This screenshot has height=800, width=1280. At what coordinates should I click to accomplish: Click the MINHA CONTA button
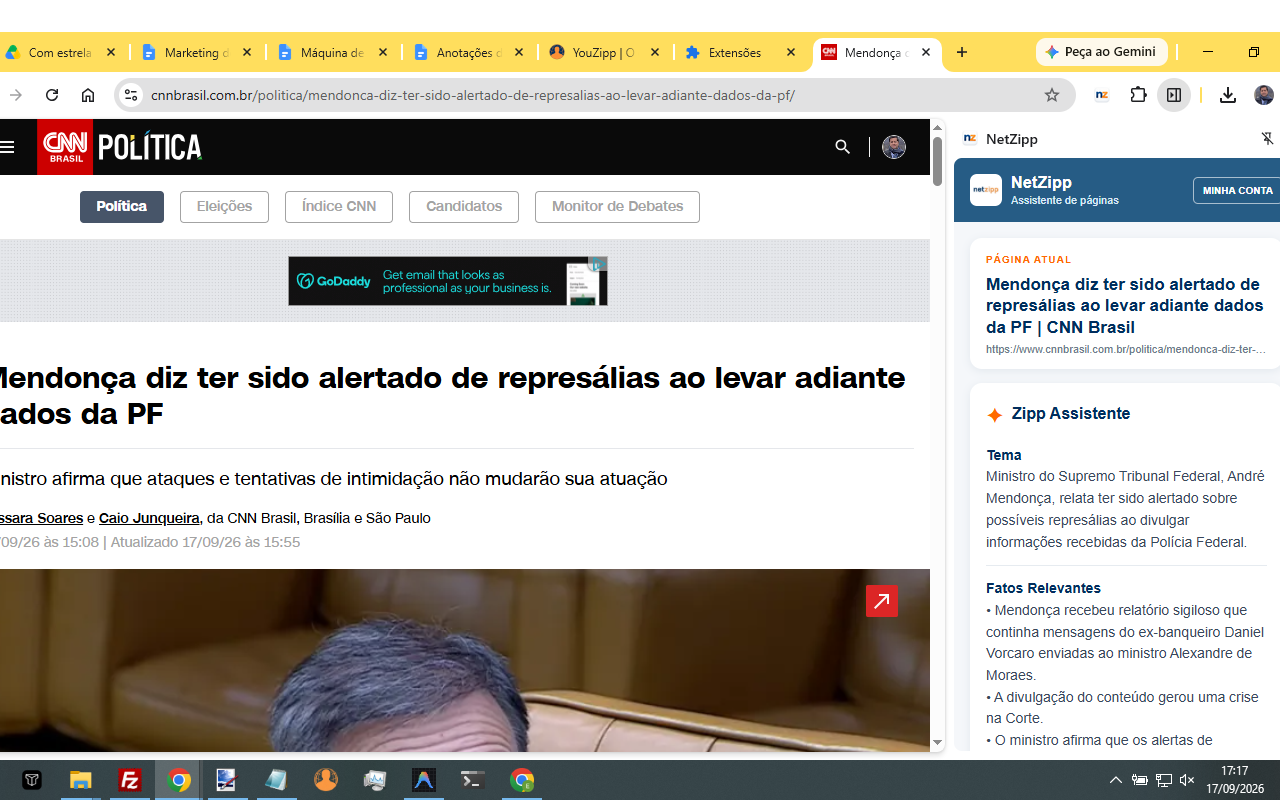click(1237, 190)
